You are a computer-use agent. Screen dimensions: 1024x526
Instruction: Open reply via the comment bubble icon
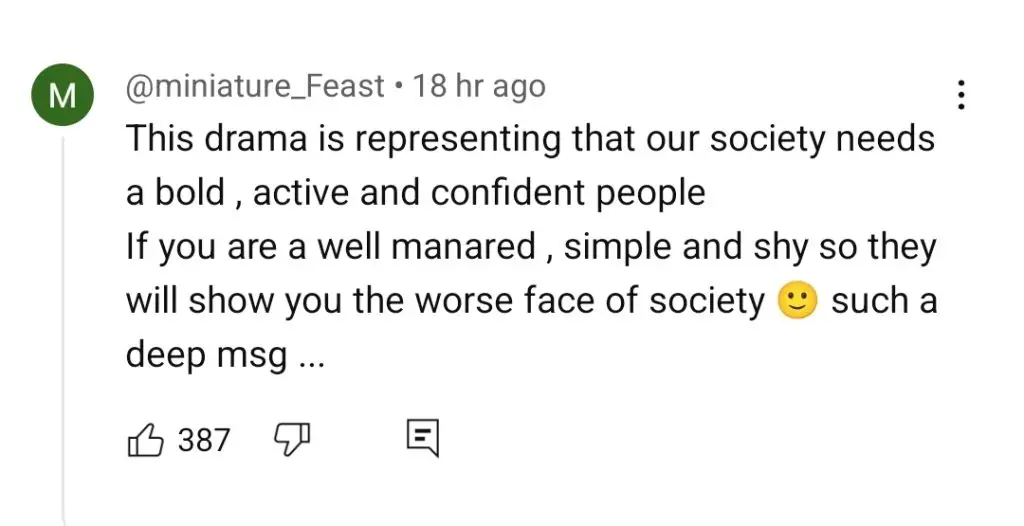[x=423, y=438]
